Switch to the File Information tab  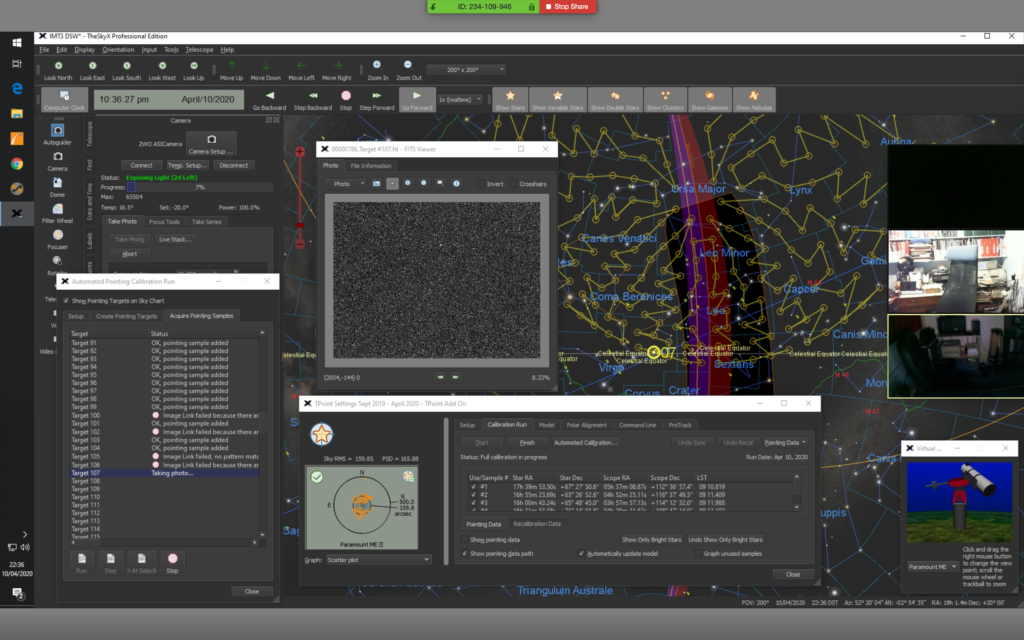click(370, 166)
